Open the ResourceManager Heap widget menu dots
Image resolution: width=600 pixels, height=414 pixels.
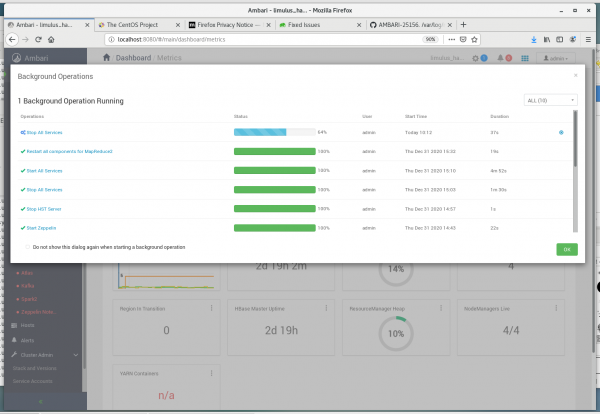(441, 308)
